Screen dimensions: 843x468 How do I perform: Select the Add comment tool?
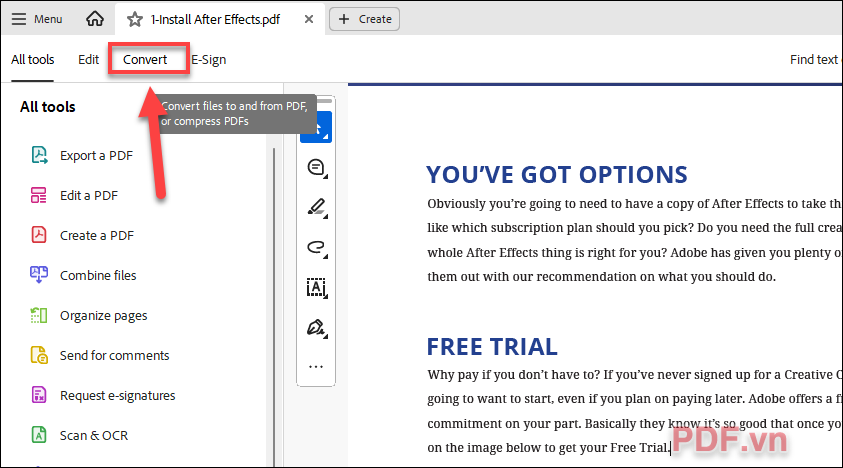point(316,168)
